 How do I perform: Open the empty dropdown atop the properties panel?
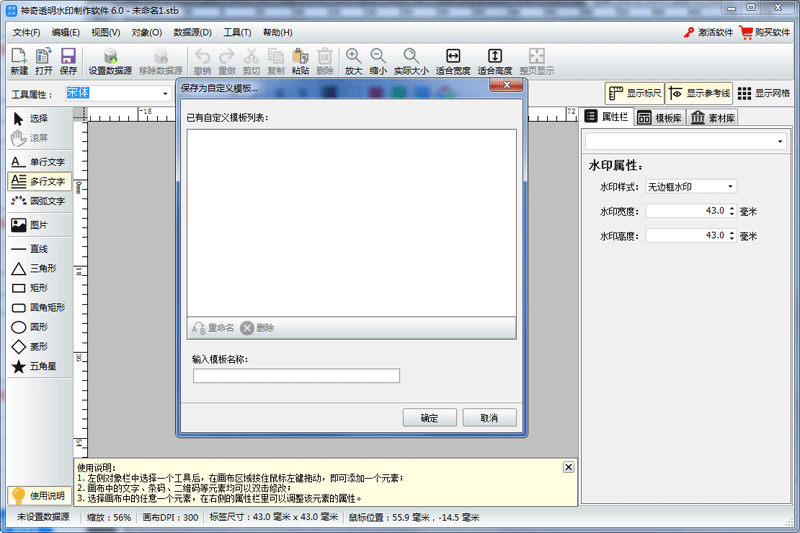[686, 141]
